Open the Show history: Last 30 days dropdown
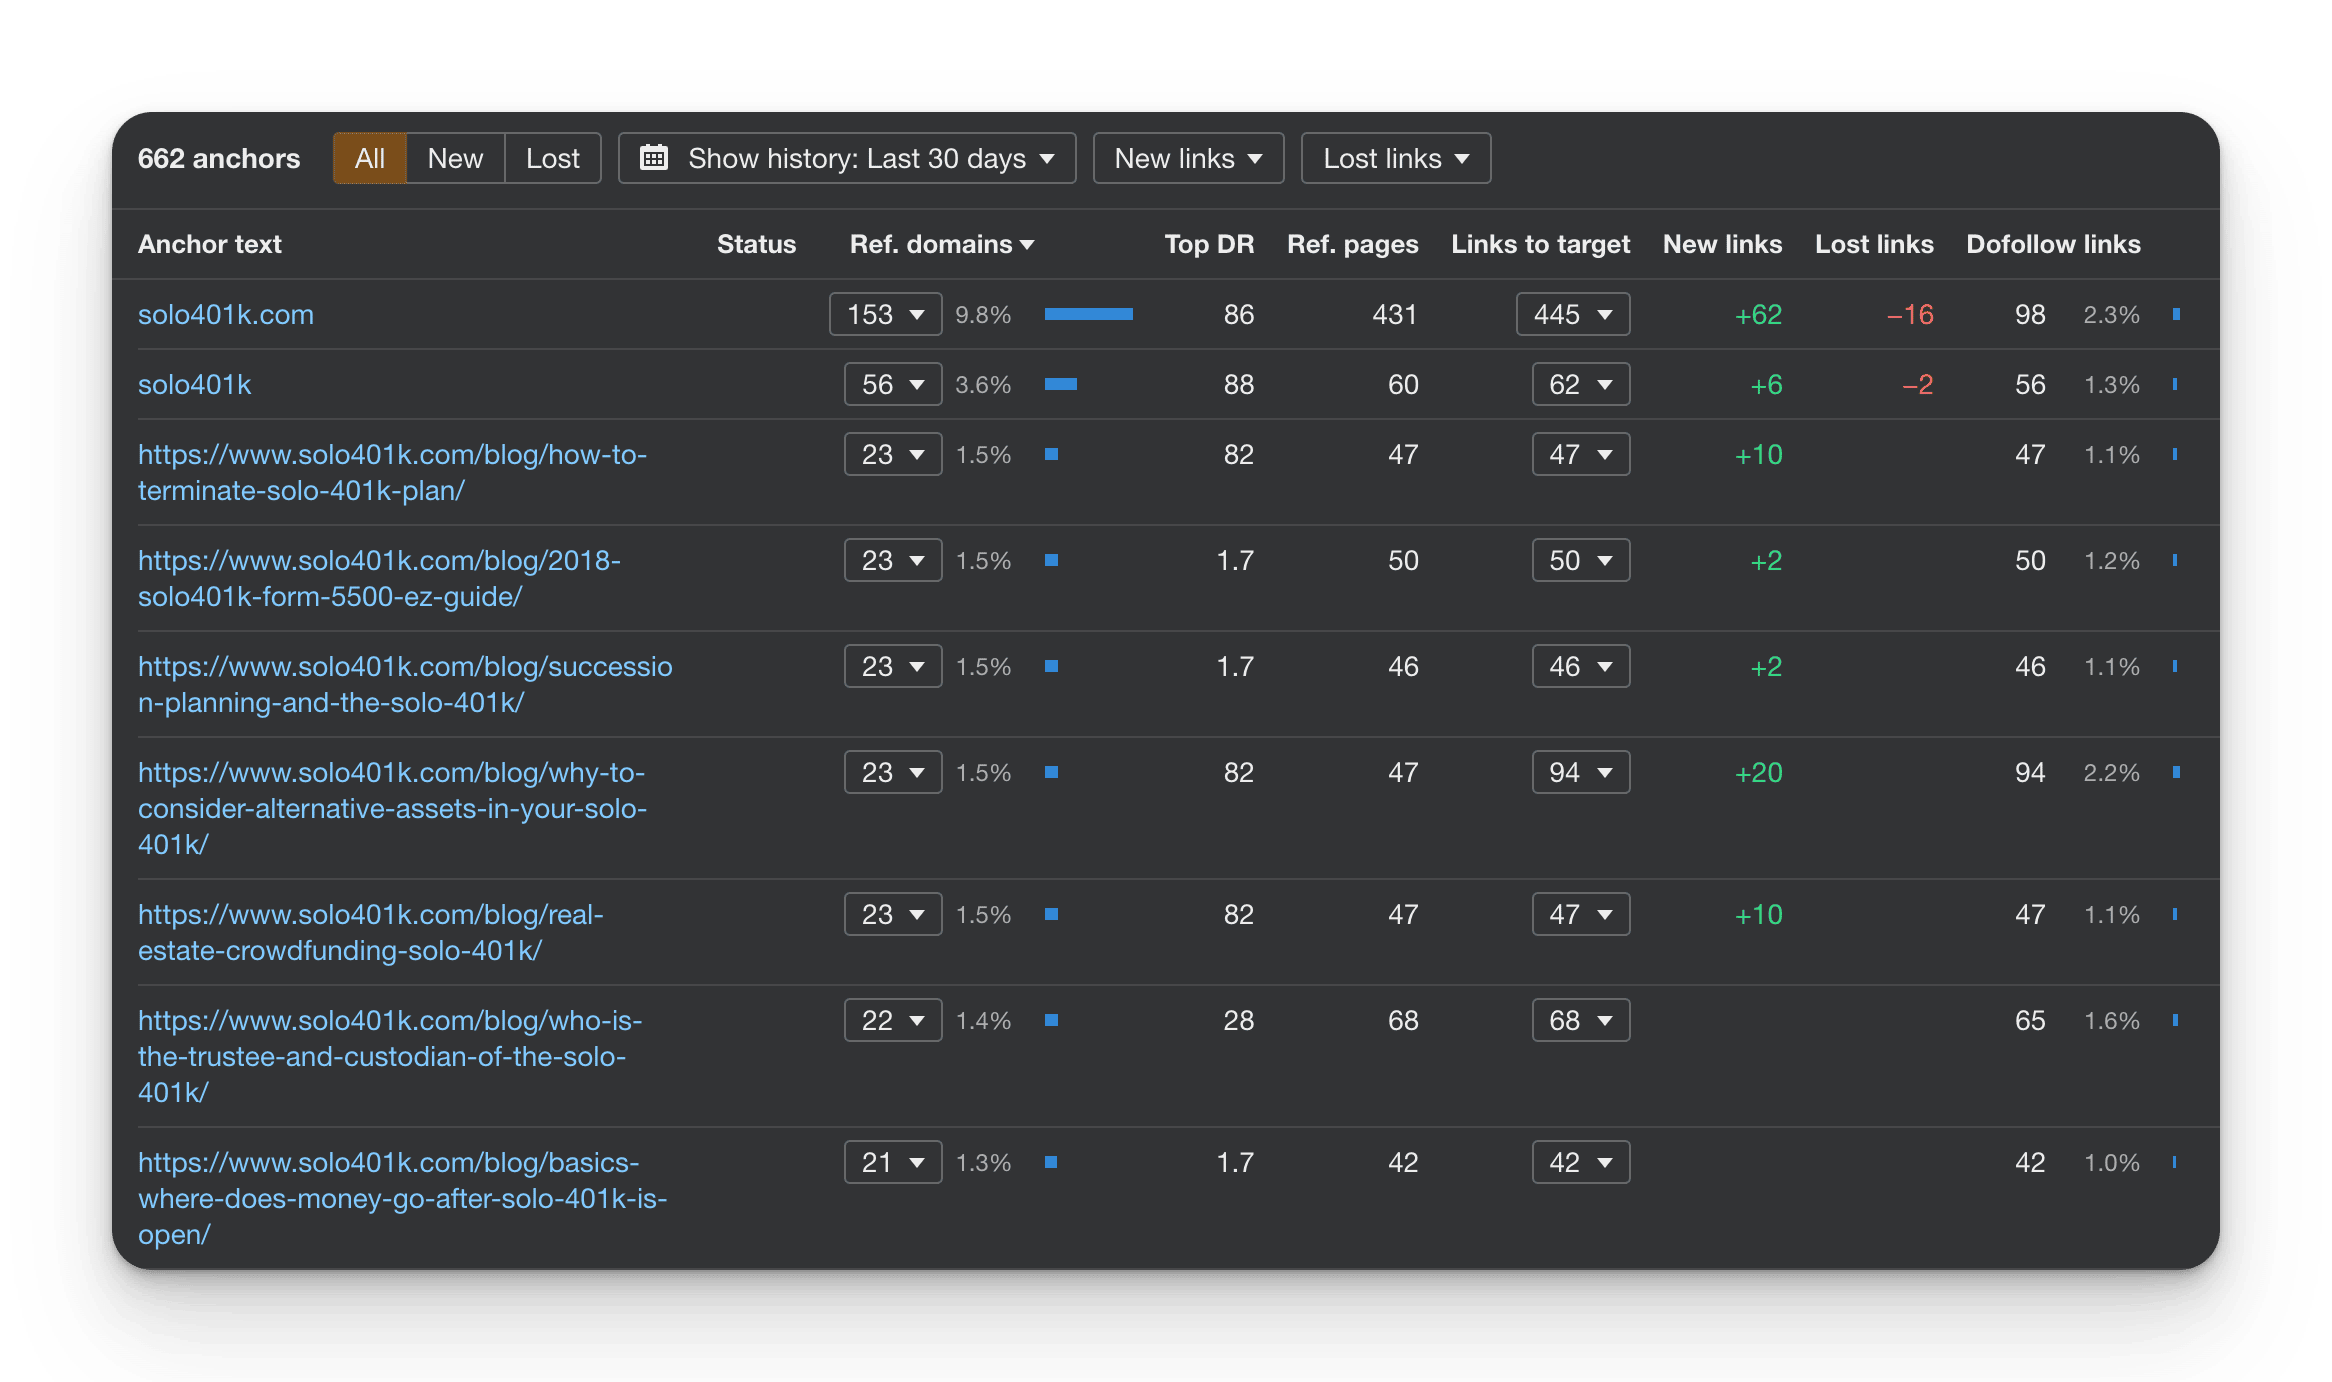The height and width of the screenshot is (1382, 2332). [847, 158]
